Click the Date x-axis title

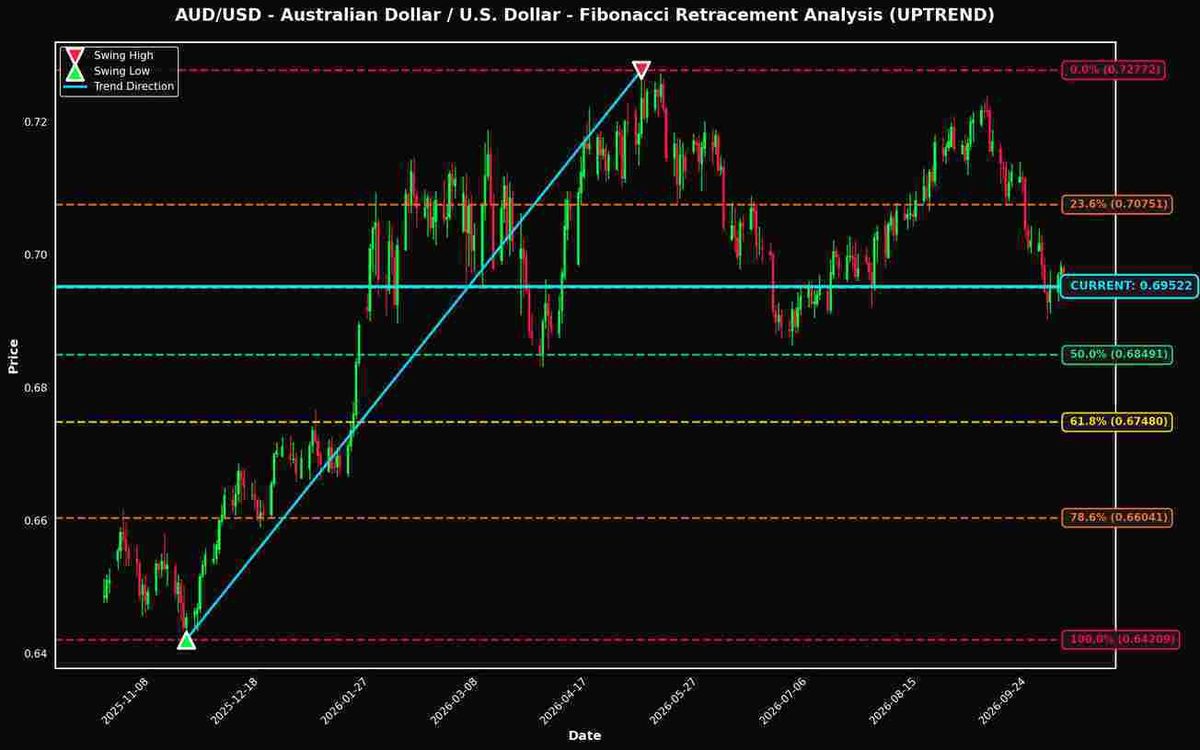click(585, 735)
